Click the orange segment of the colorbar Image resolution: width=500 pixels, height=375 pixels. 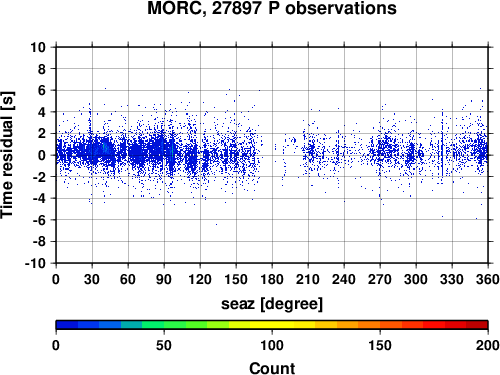(x=369, y=325)
